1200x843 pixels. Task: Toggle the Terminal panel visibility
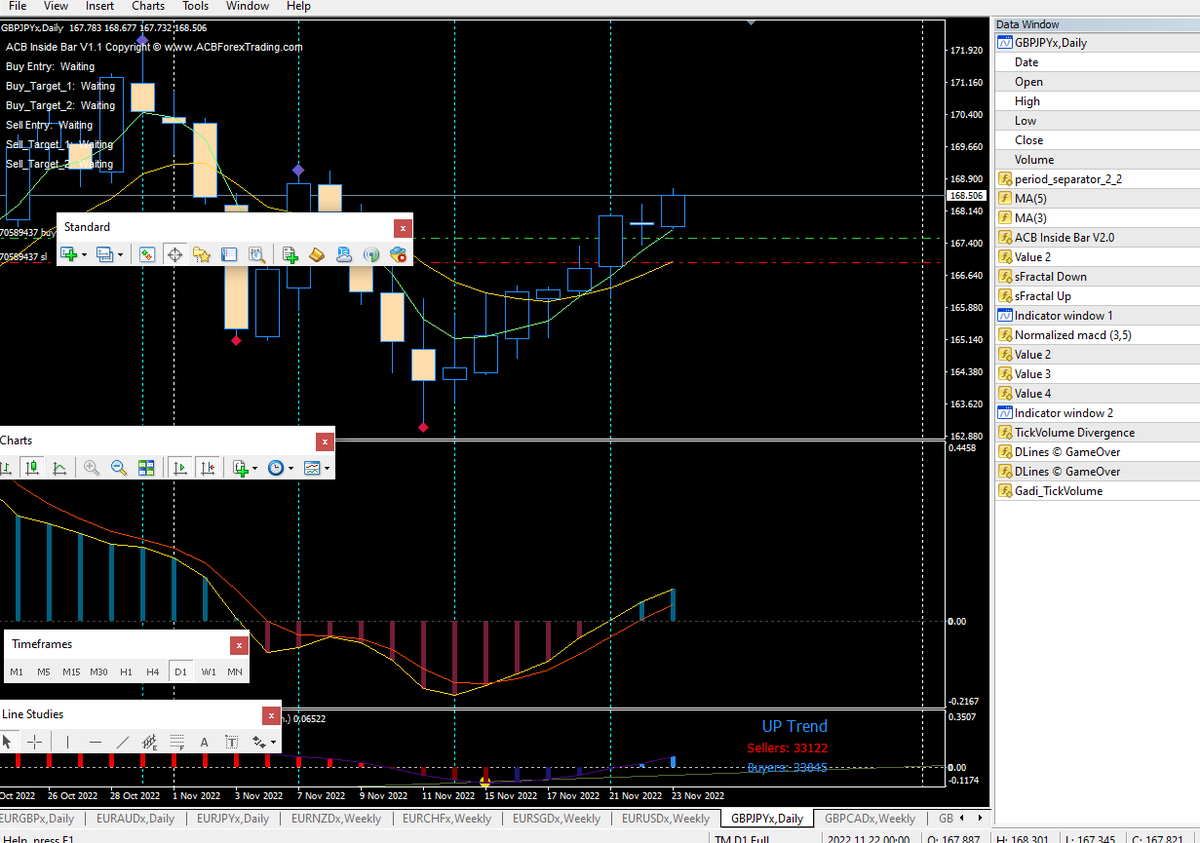coord(228,254)
